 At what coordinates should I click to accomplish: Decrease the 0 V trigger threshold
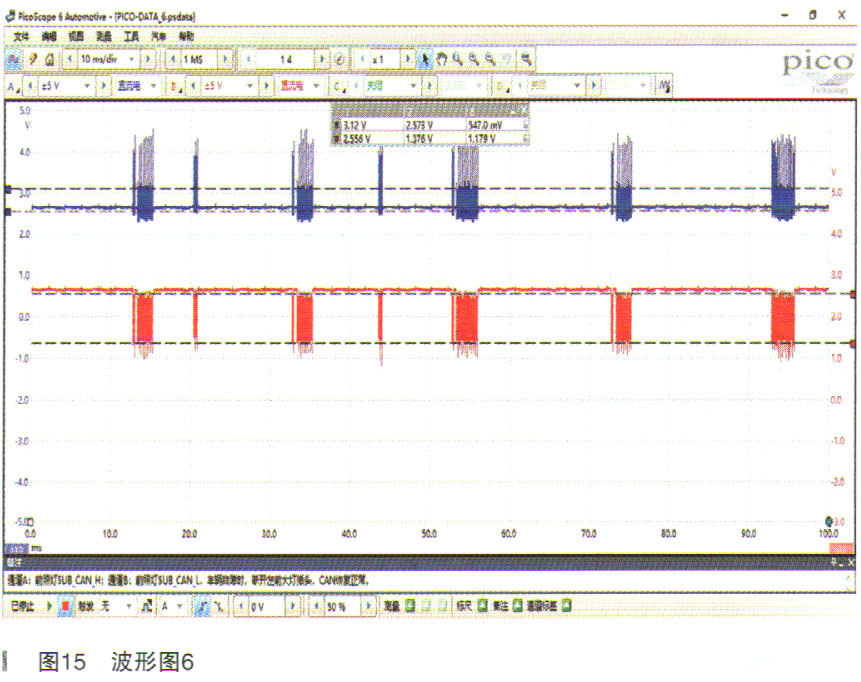pos(241,606)
